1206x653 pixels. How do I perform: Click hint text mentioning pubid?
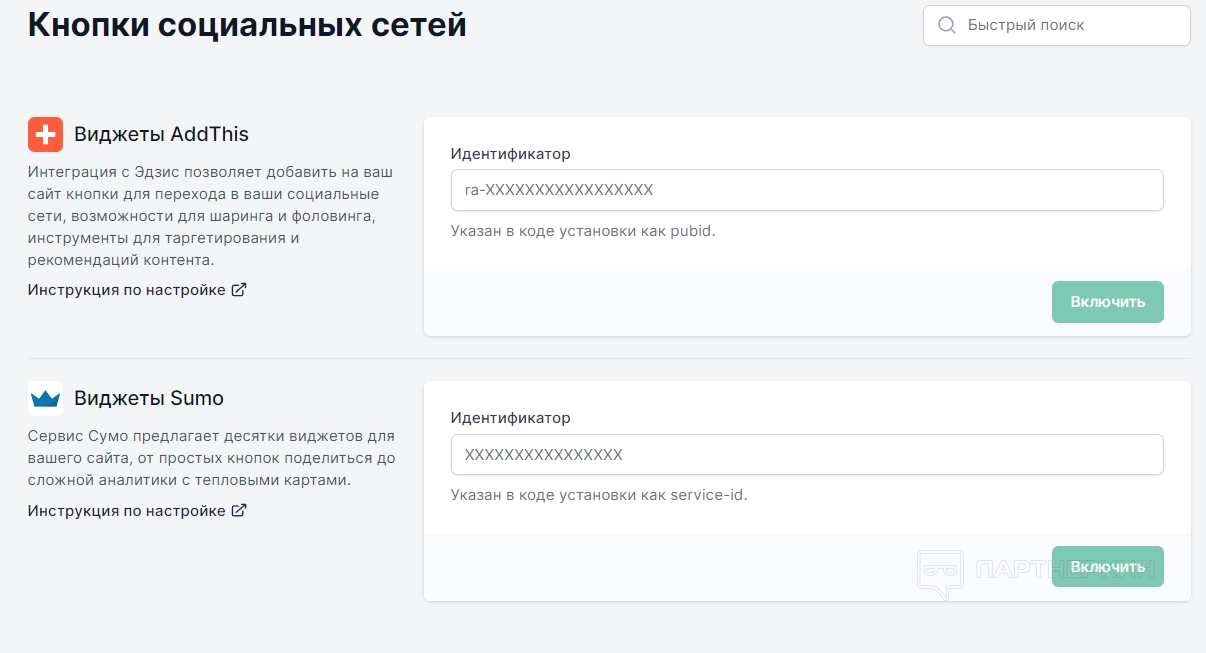coord(583,231)
